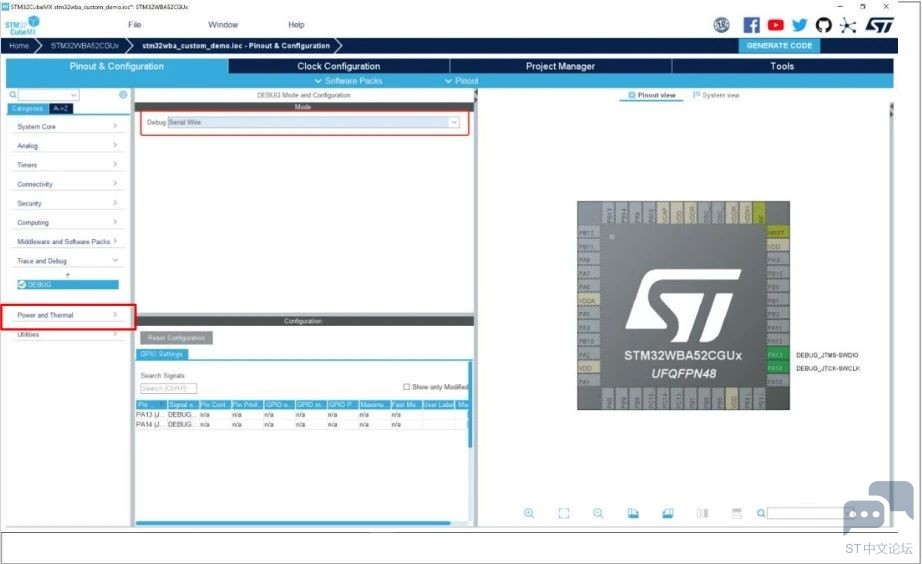Click the STM32WBA52CGUx breadcrumb

click(85, 45)
